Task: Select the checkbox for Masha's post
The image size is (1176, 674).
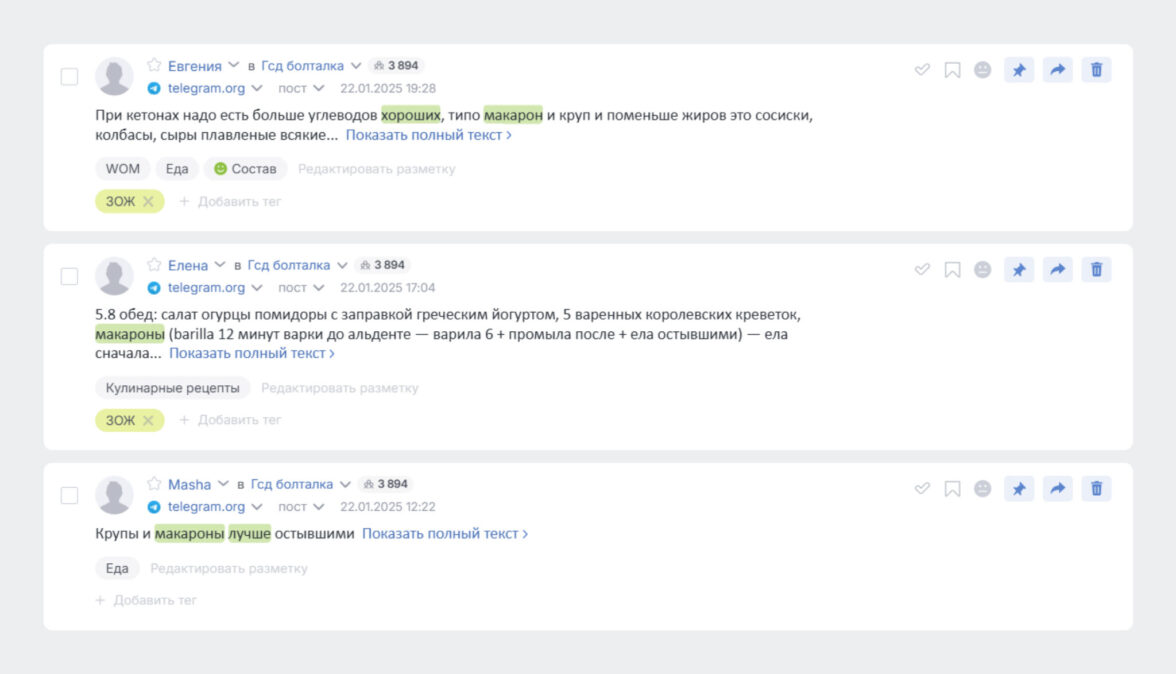Action: pos(69,495)
